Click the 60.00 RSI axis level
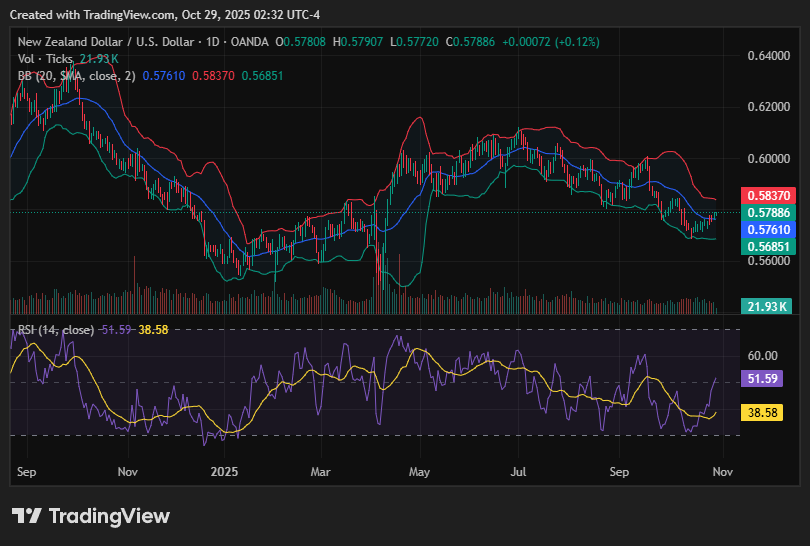 point(763,355)
